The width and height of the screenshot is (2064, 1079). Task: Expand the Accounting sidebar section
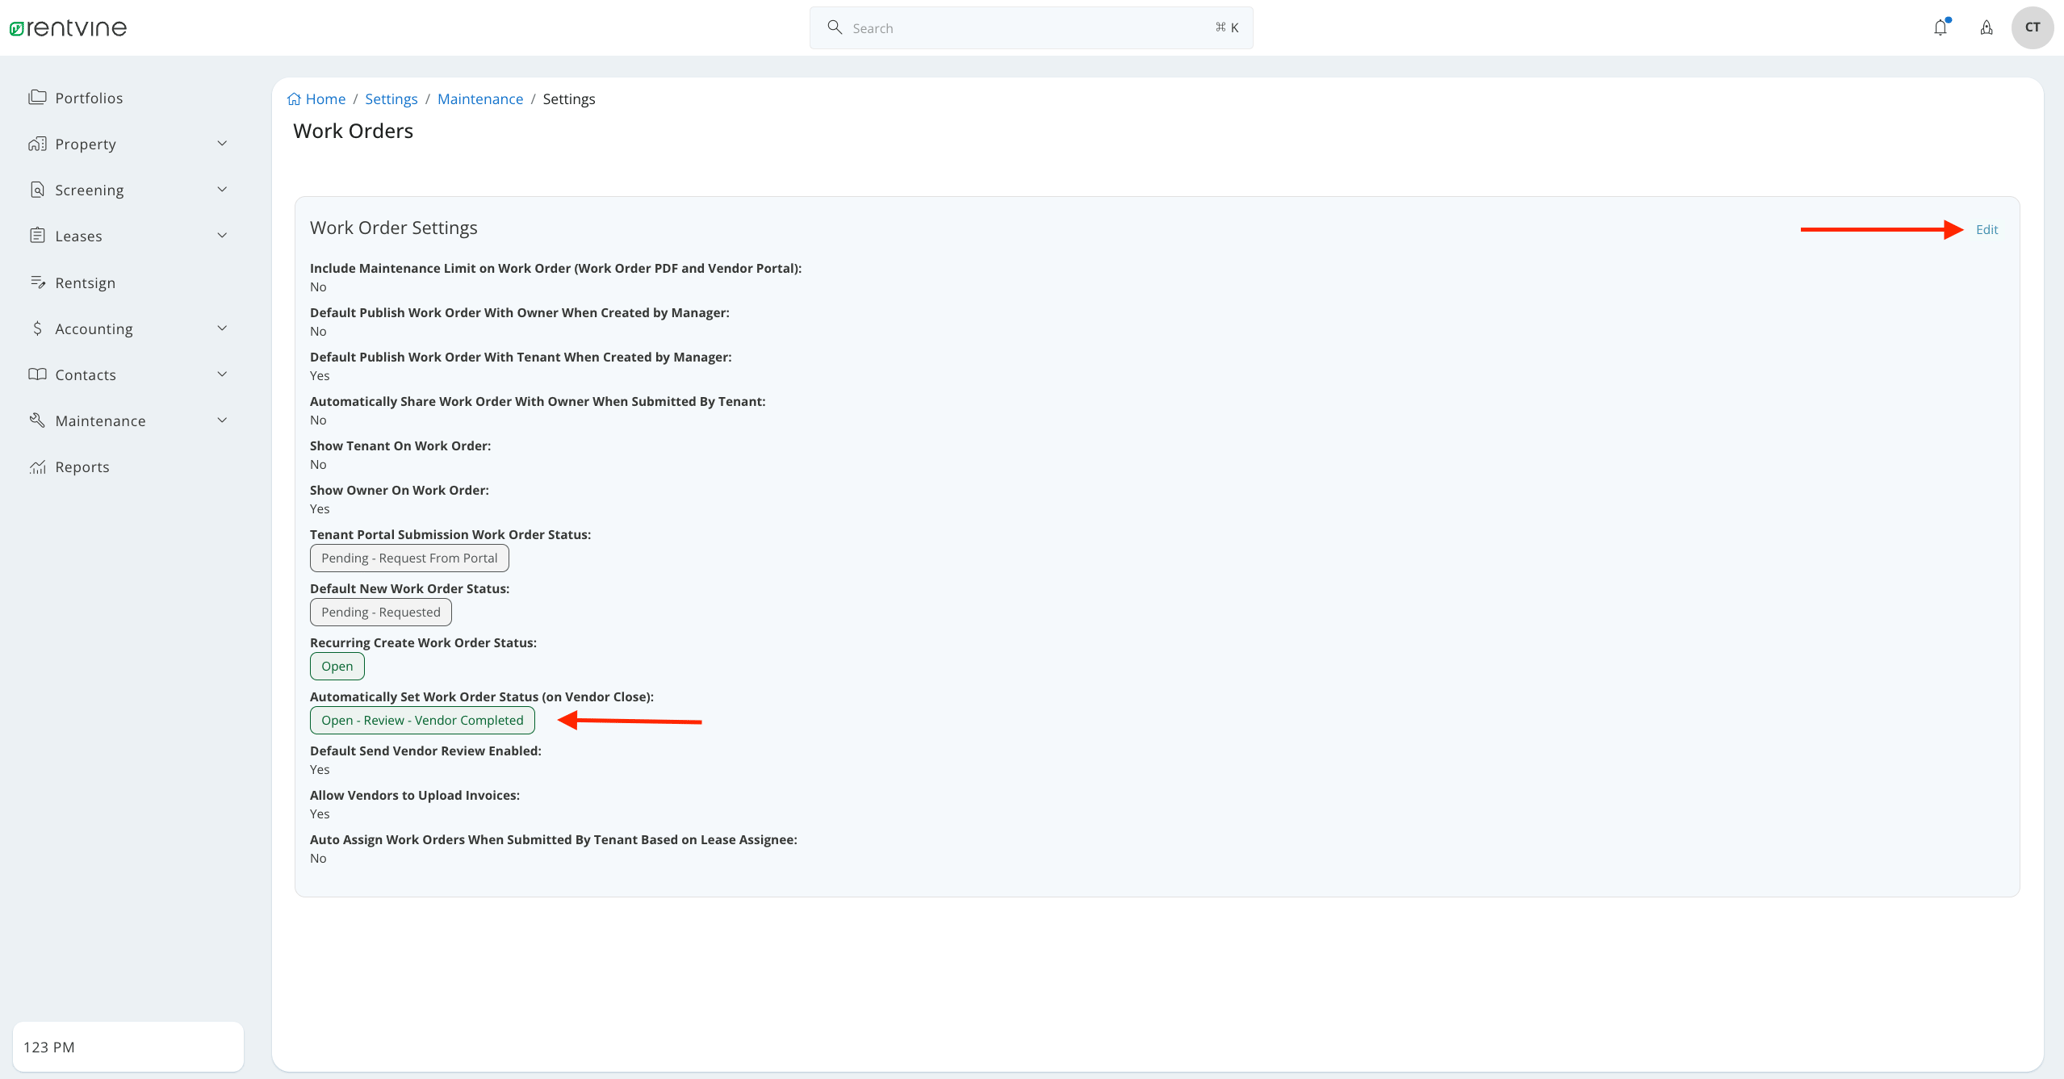click(93, 328)
